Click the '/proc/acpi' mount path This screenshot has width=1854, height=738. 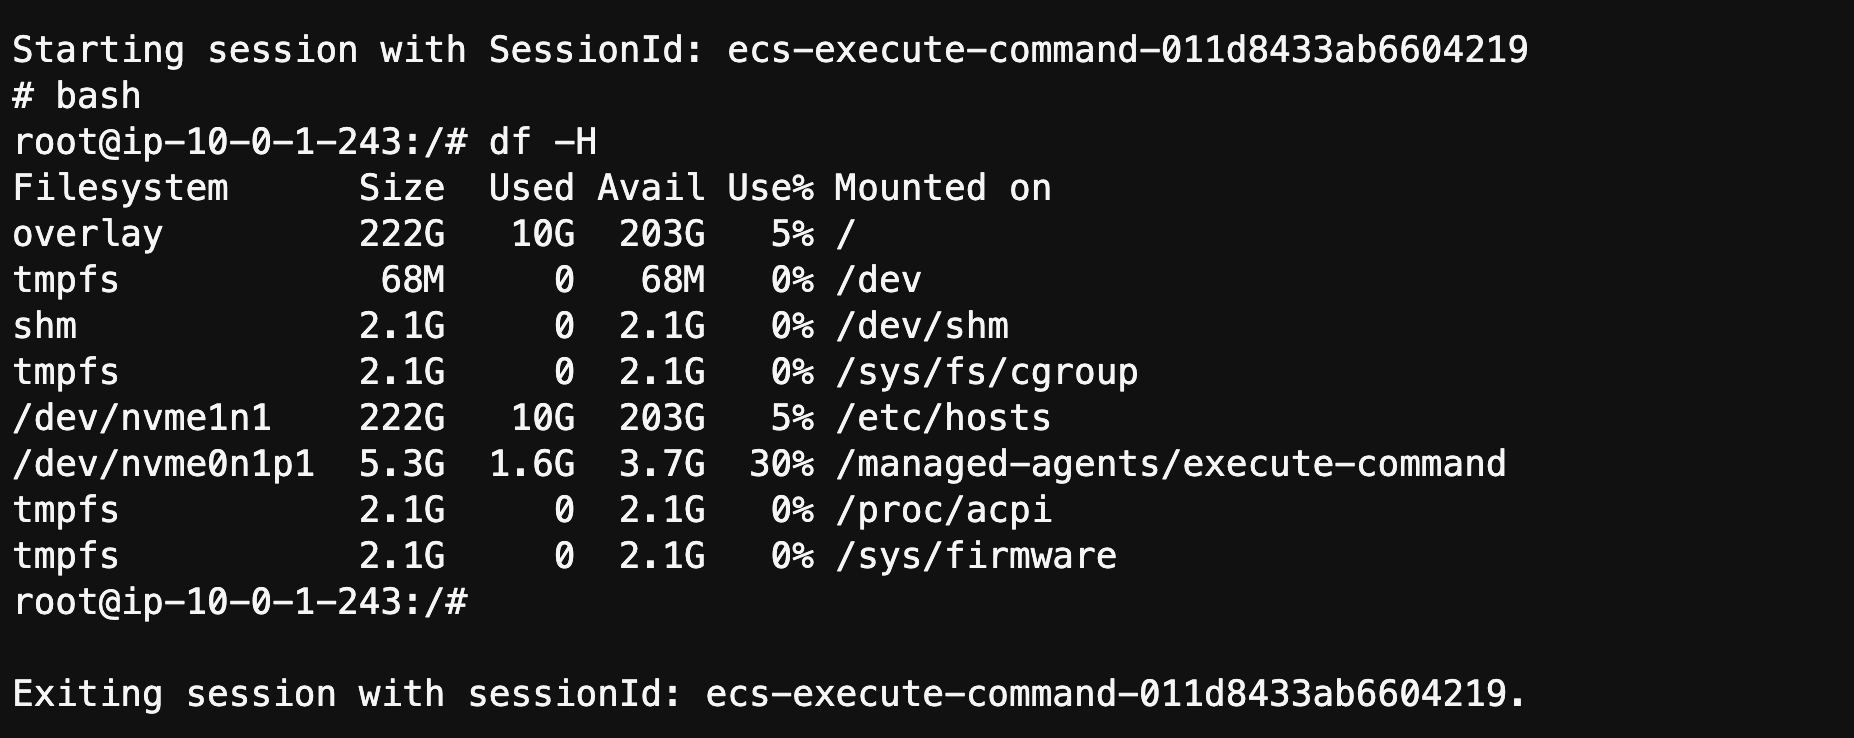pos(943,510)
